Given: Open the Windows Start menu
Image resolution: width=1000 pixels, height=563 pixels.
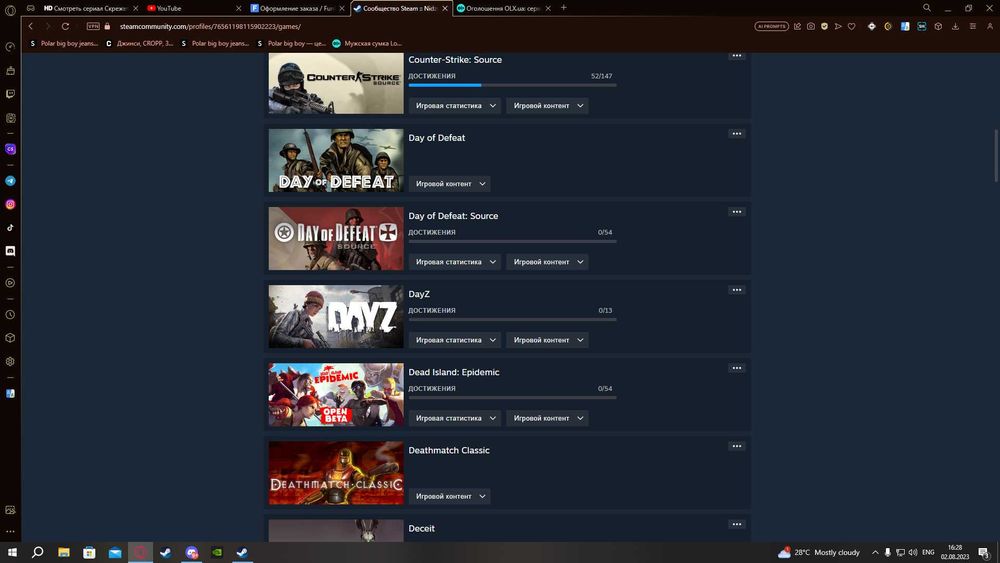Looking at the screenshot, I should (x=12, y=552).
